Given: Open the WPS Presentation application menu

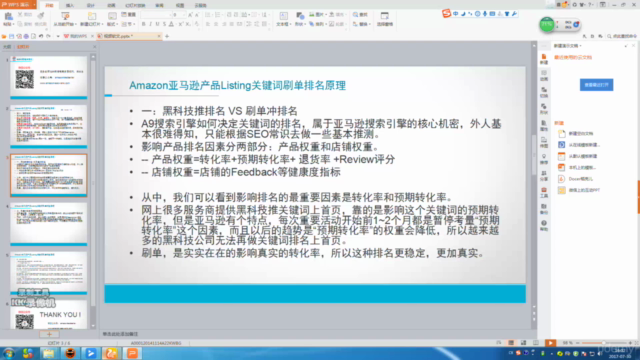Looking at the screenshot, I should [18, 4].
